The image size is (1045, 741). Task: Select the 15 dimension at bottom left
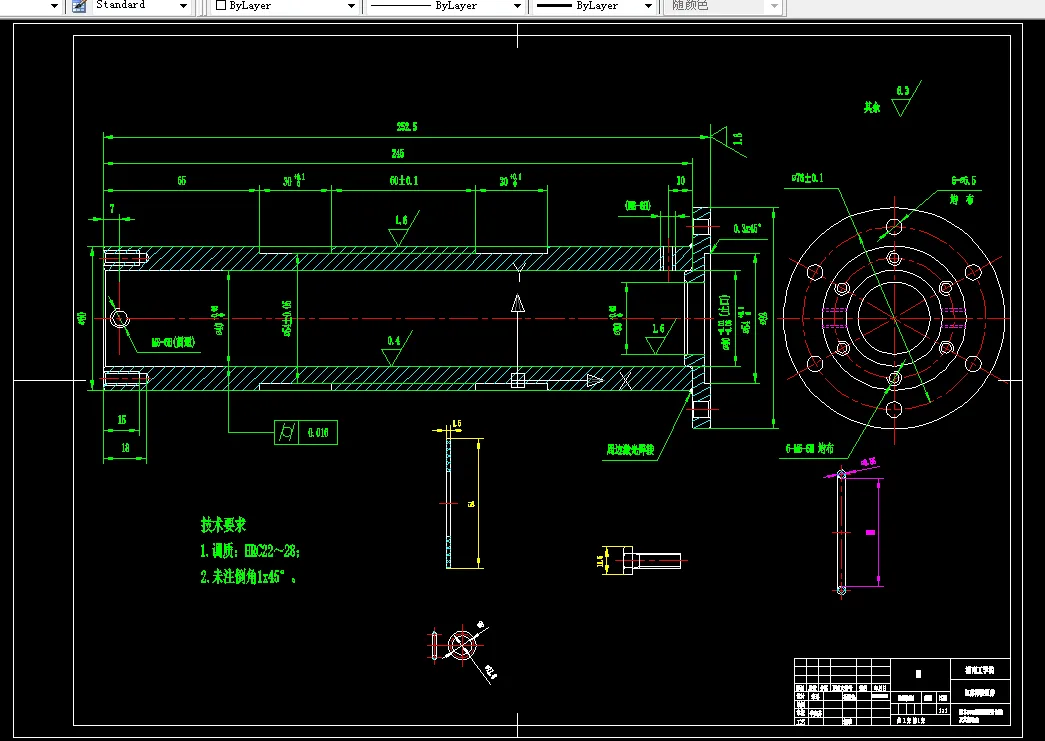pos(121,419)
